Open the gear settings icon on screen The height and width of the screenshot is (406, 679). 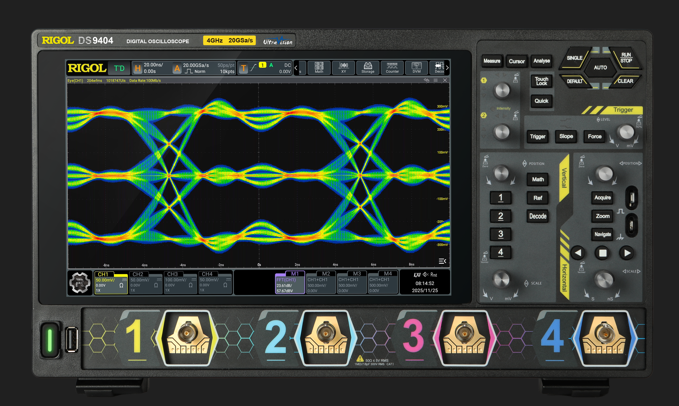pyautogui.click(x=80, y=283)
